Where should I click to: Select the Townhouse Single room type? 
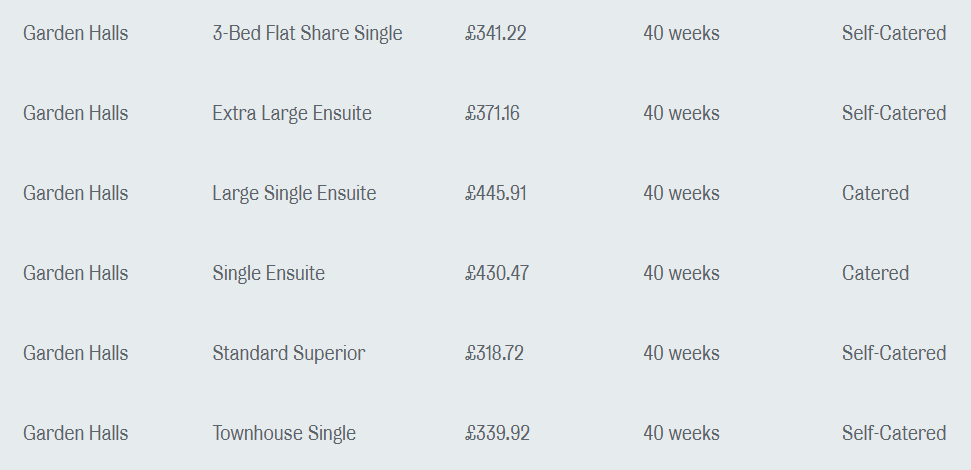(x=284, y=433)
